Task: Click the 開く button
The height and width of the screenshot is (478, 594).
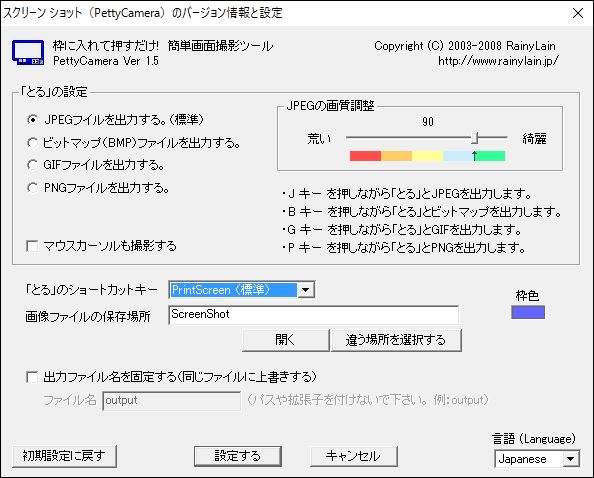Action: pos(285,340)
